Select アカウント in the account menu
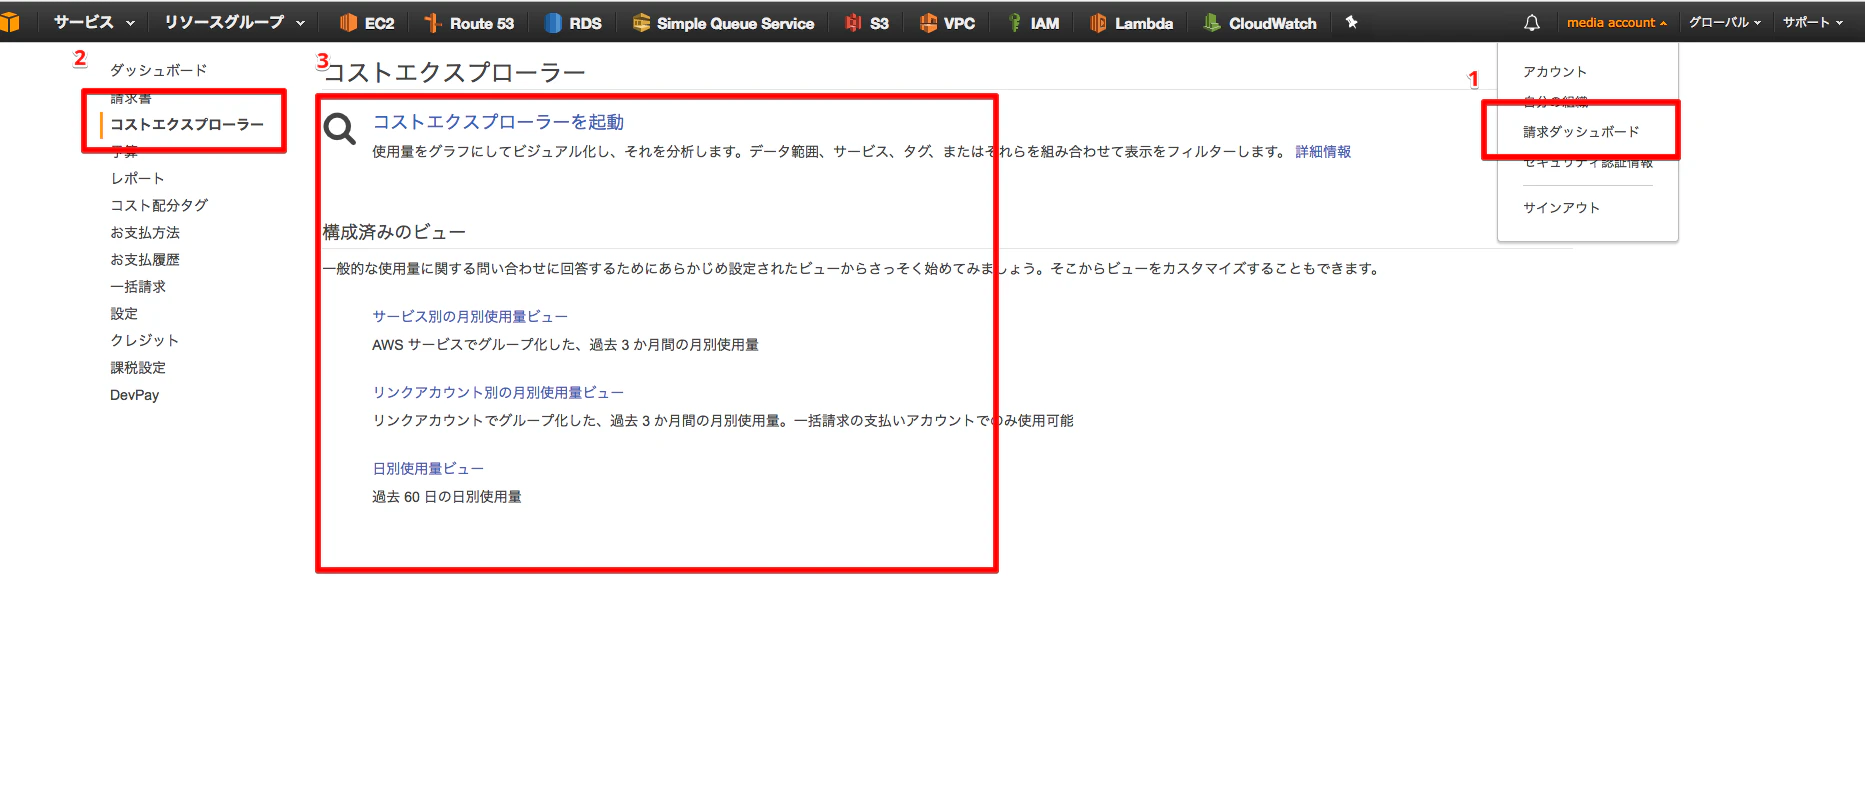Screen dimensions: 1865x785 pyautogui.click(x=1555, y=72)
